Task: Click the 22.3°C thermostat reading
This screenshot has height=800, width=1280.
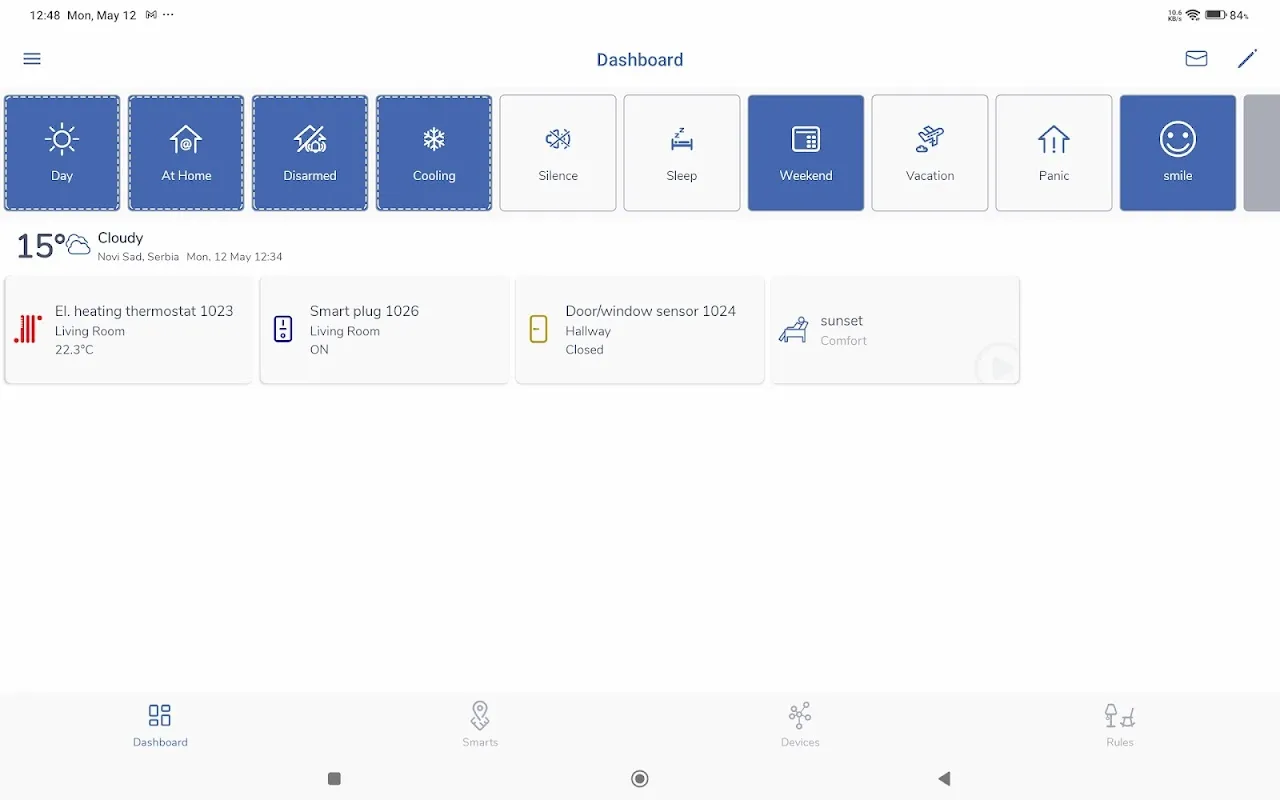Action: (x=74, y=350)
